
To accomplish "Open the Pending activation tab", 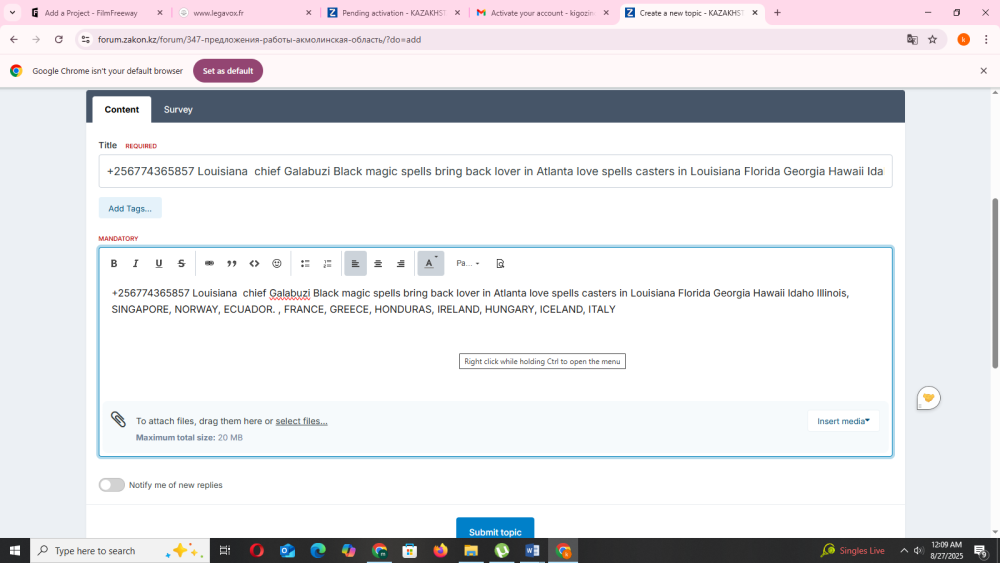I will (393, 13).
